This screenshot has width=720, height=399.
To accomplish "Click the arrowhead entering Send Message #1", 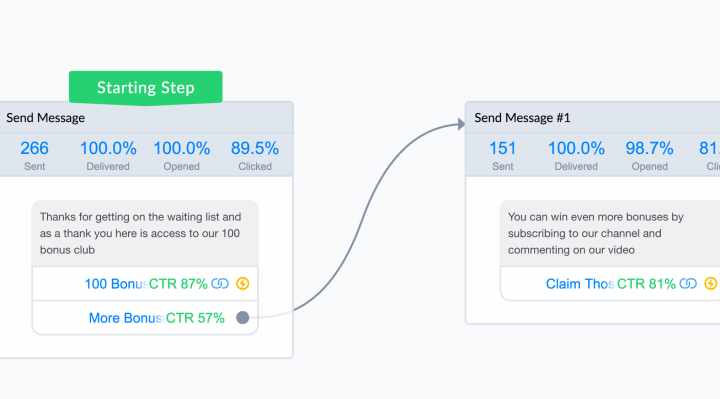I will 461,124.
